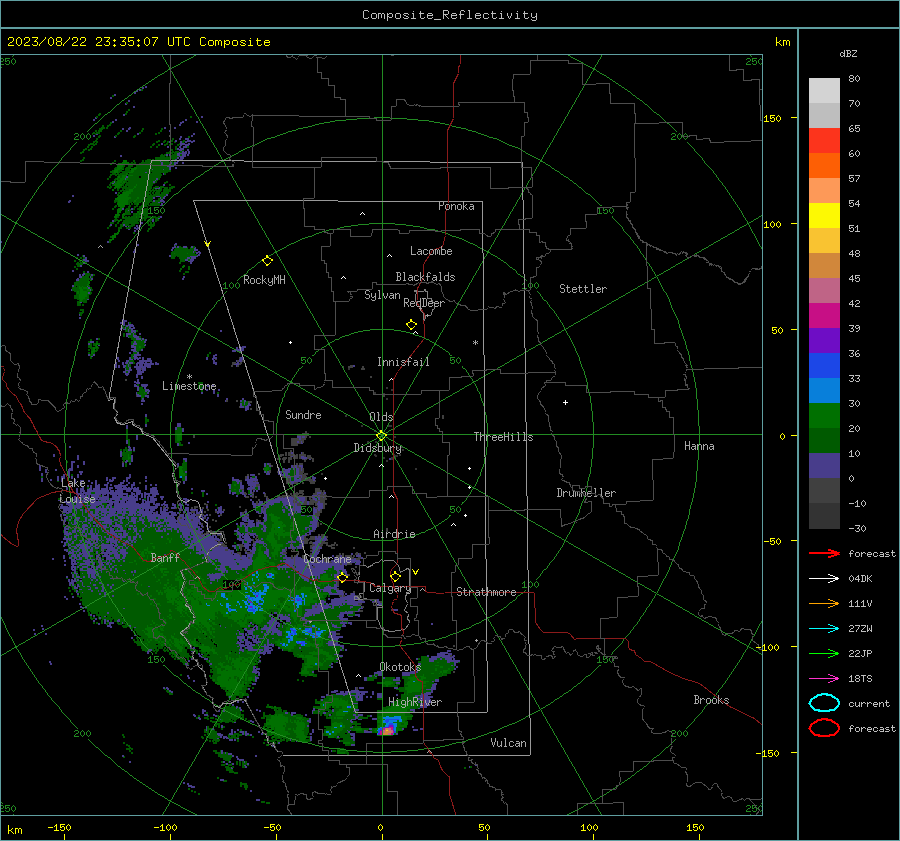The image size is (900, 841).
Task: Click the Banff label
Action: 165,557
